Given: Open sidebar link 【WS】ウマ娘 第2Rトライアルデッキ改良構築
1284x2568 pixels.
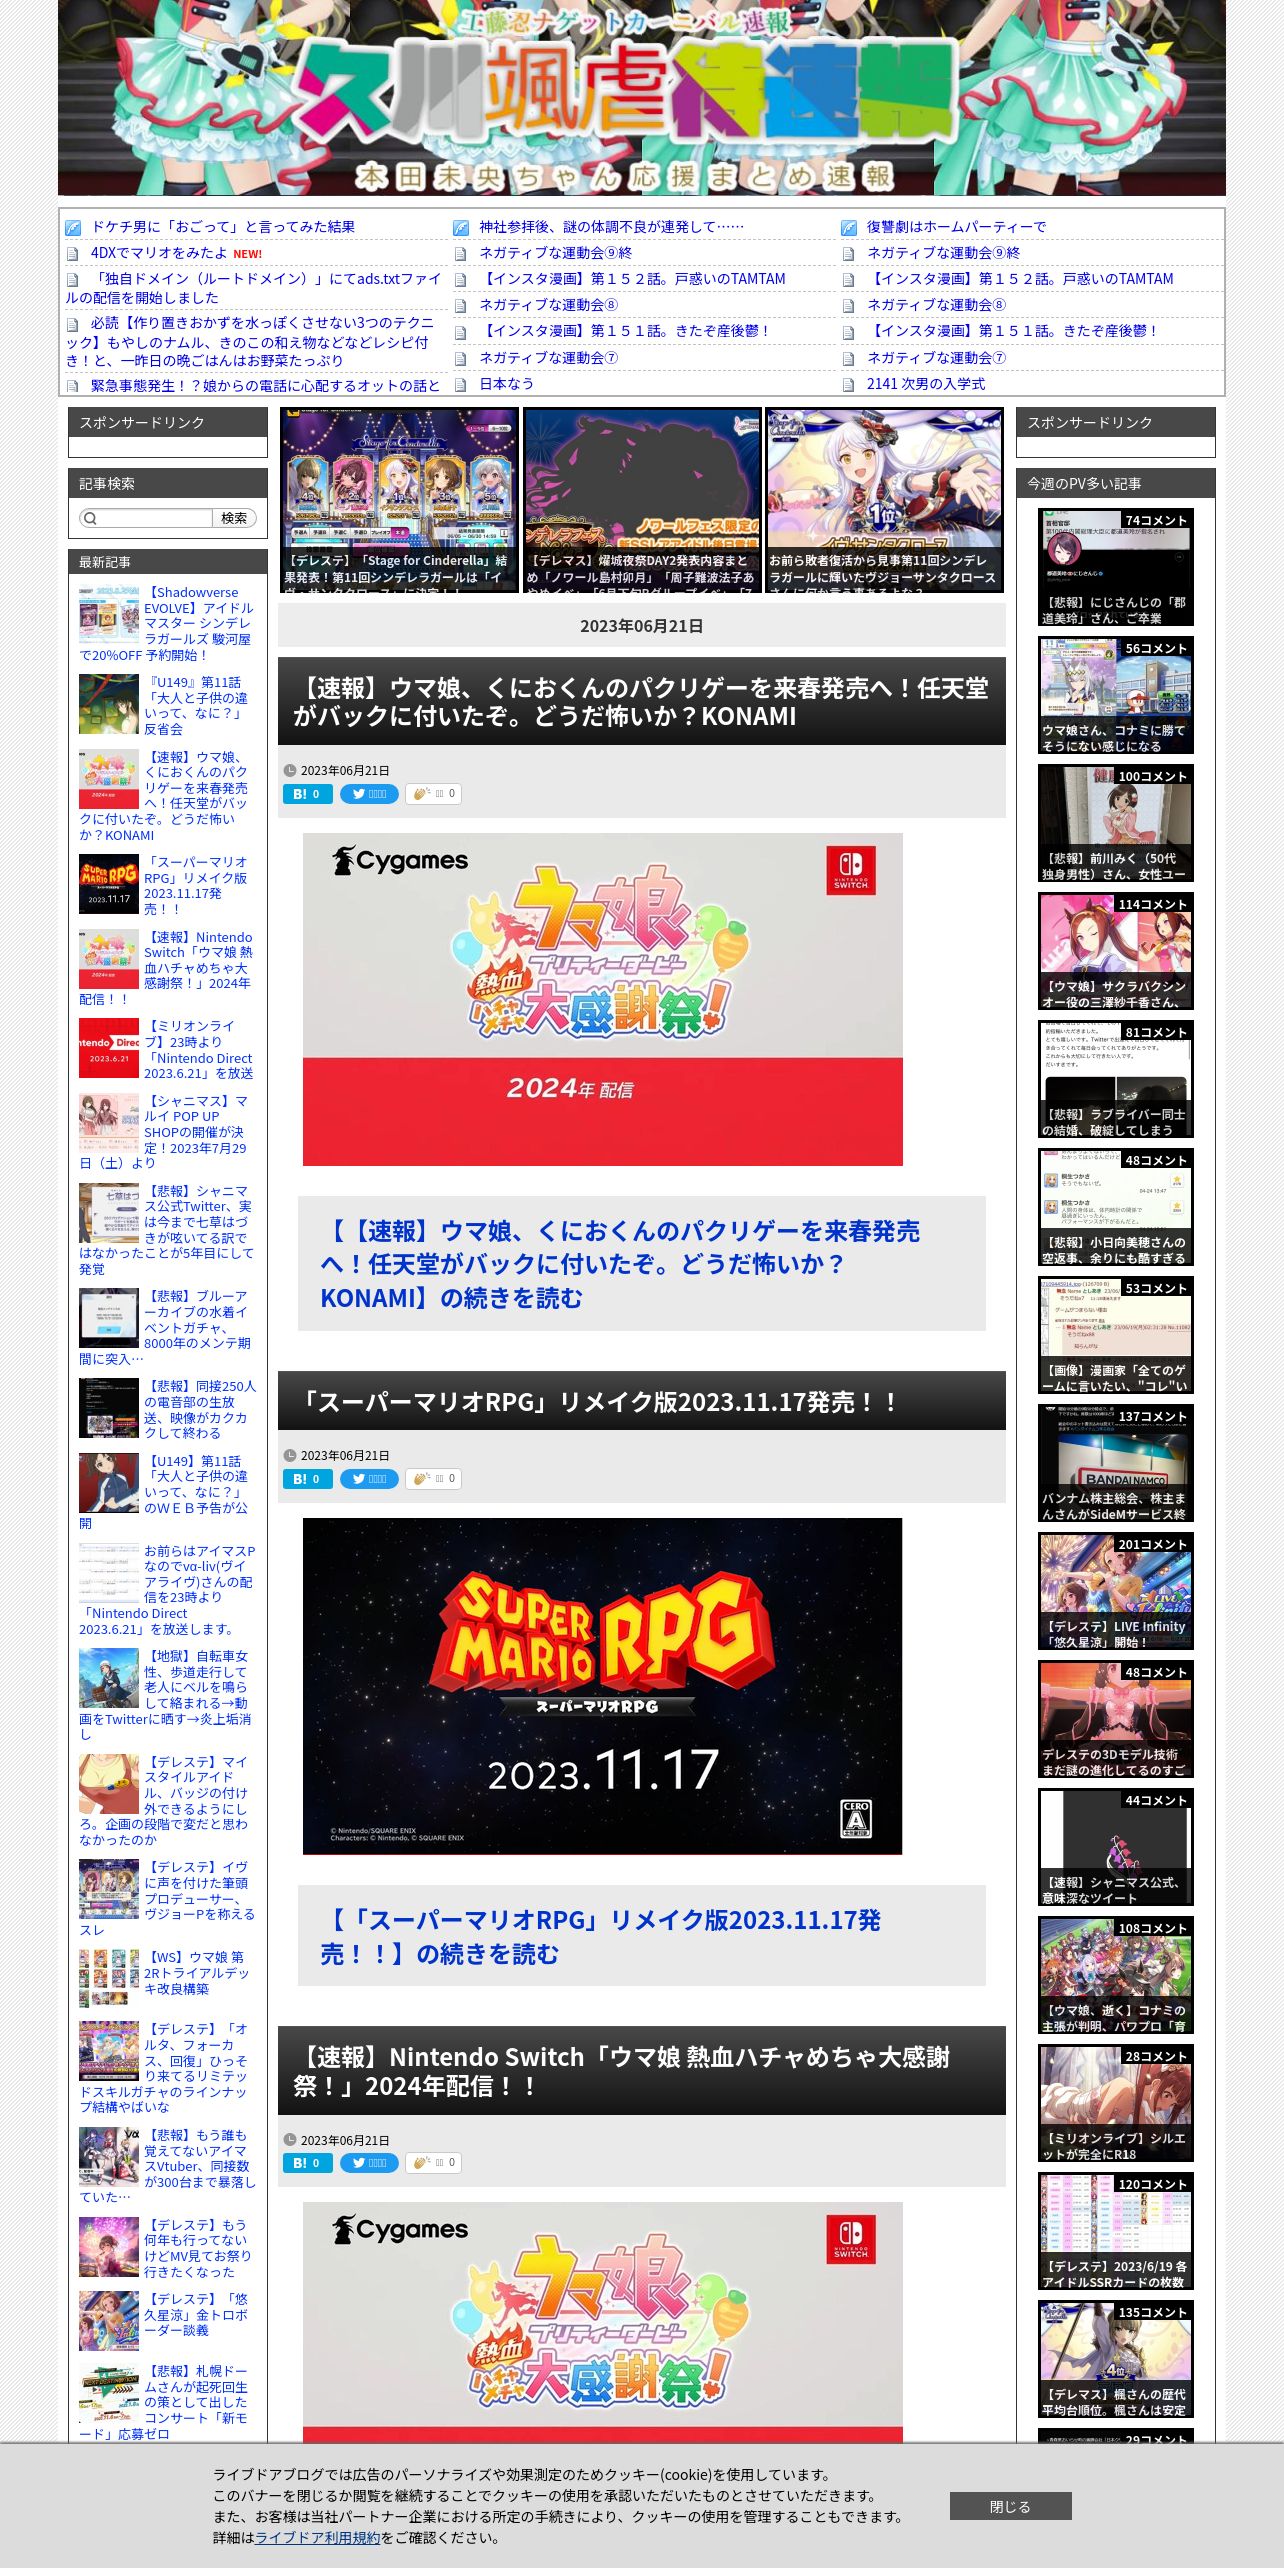Looking at the screenshot, I should (x=196, y=1972).
